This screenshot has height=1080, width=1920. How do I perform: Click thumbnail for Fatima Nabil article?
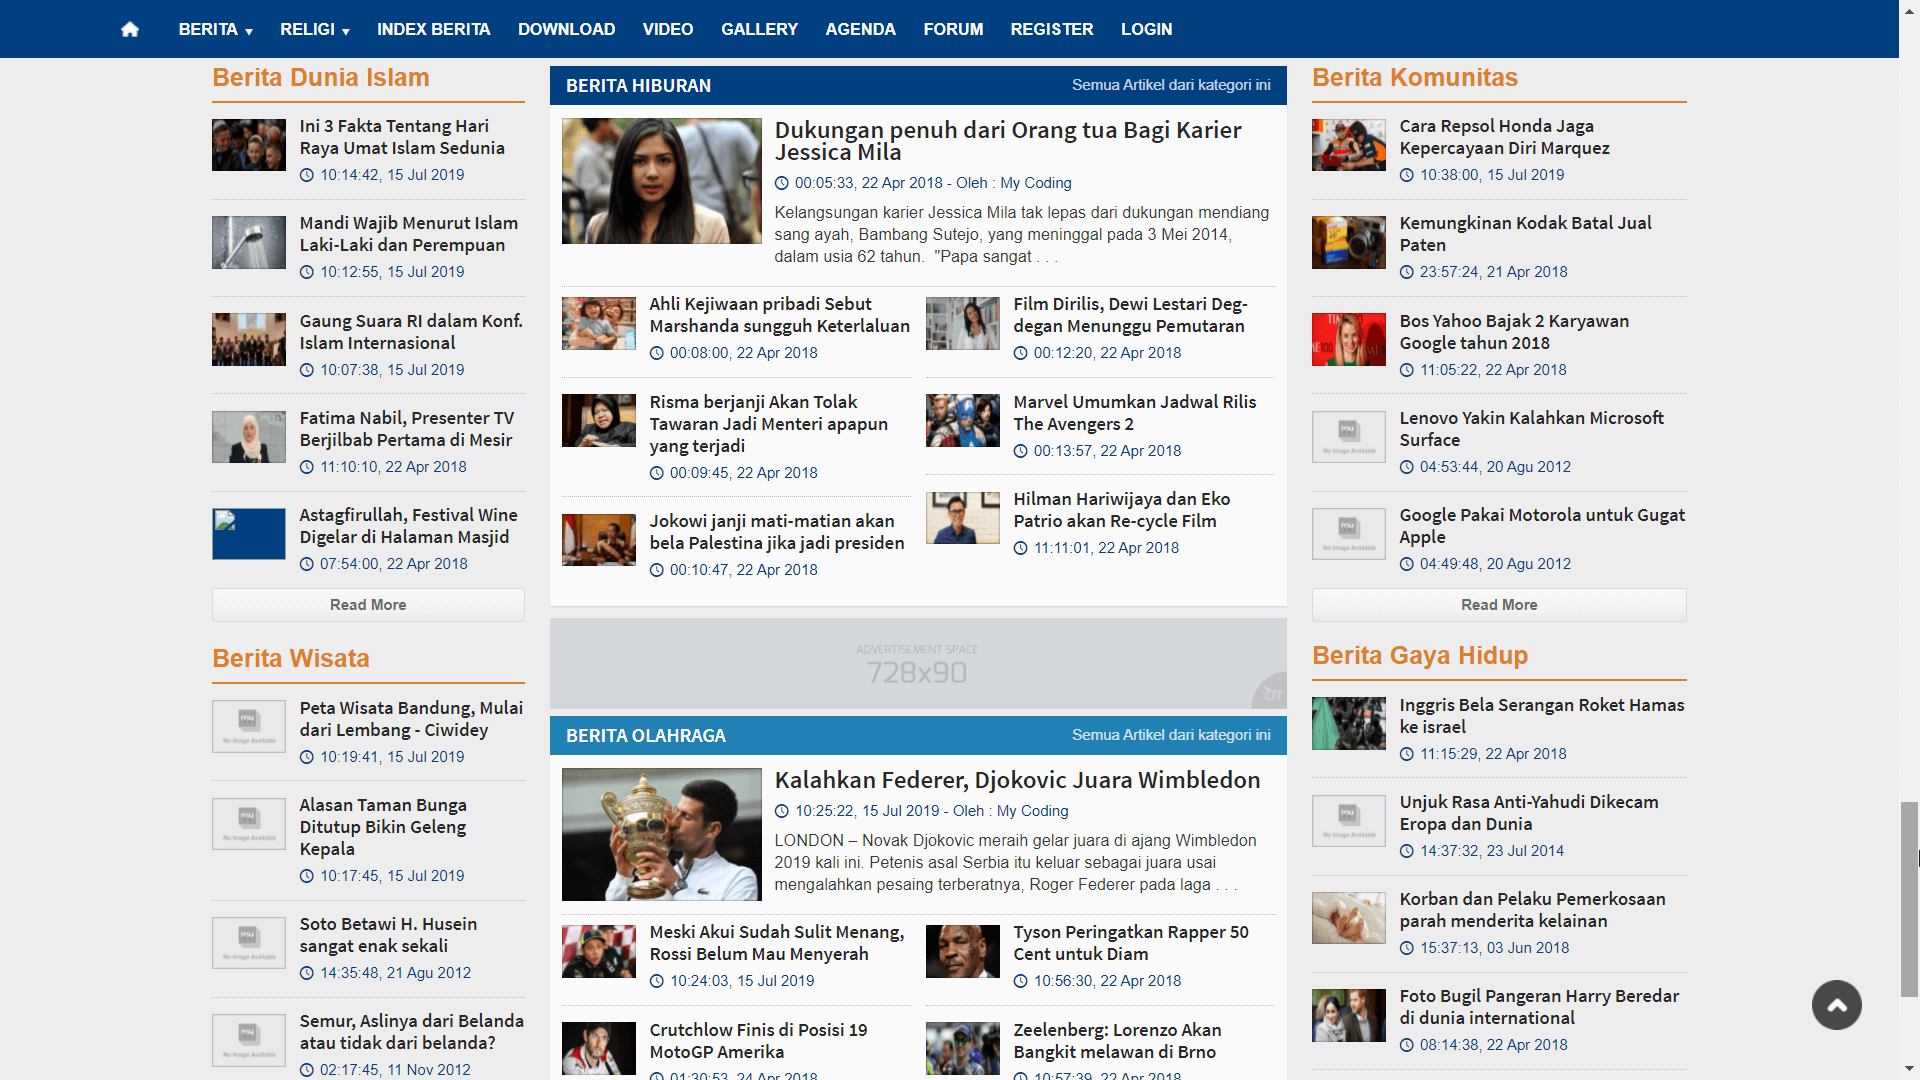(249, 437)
